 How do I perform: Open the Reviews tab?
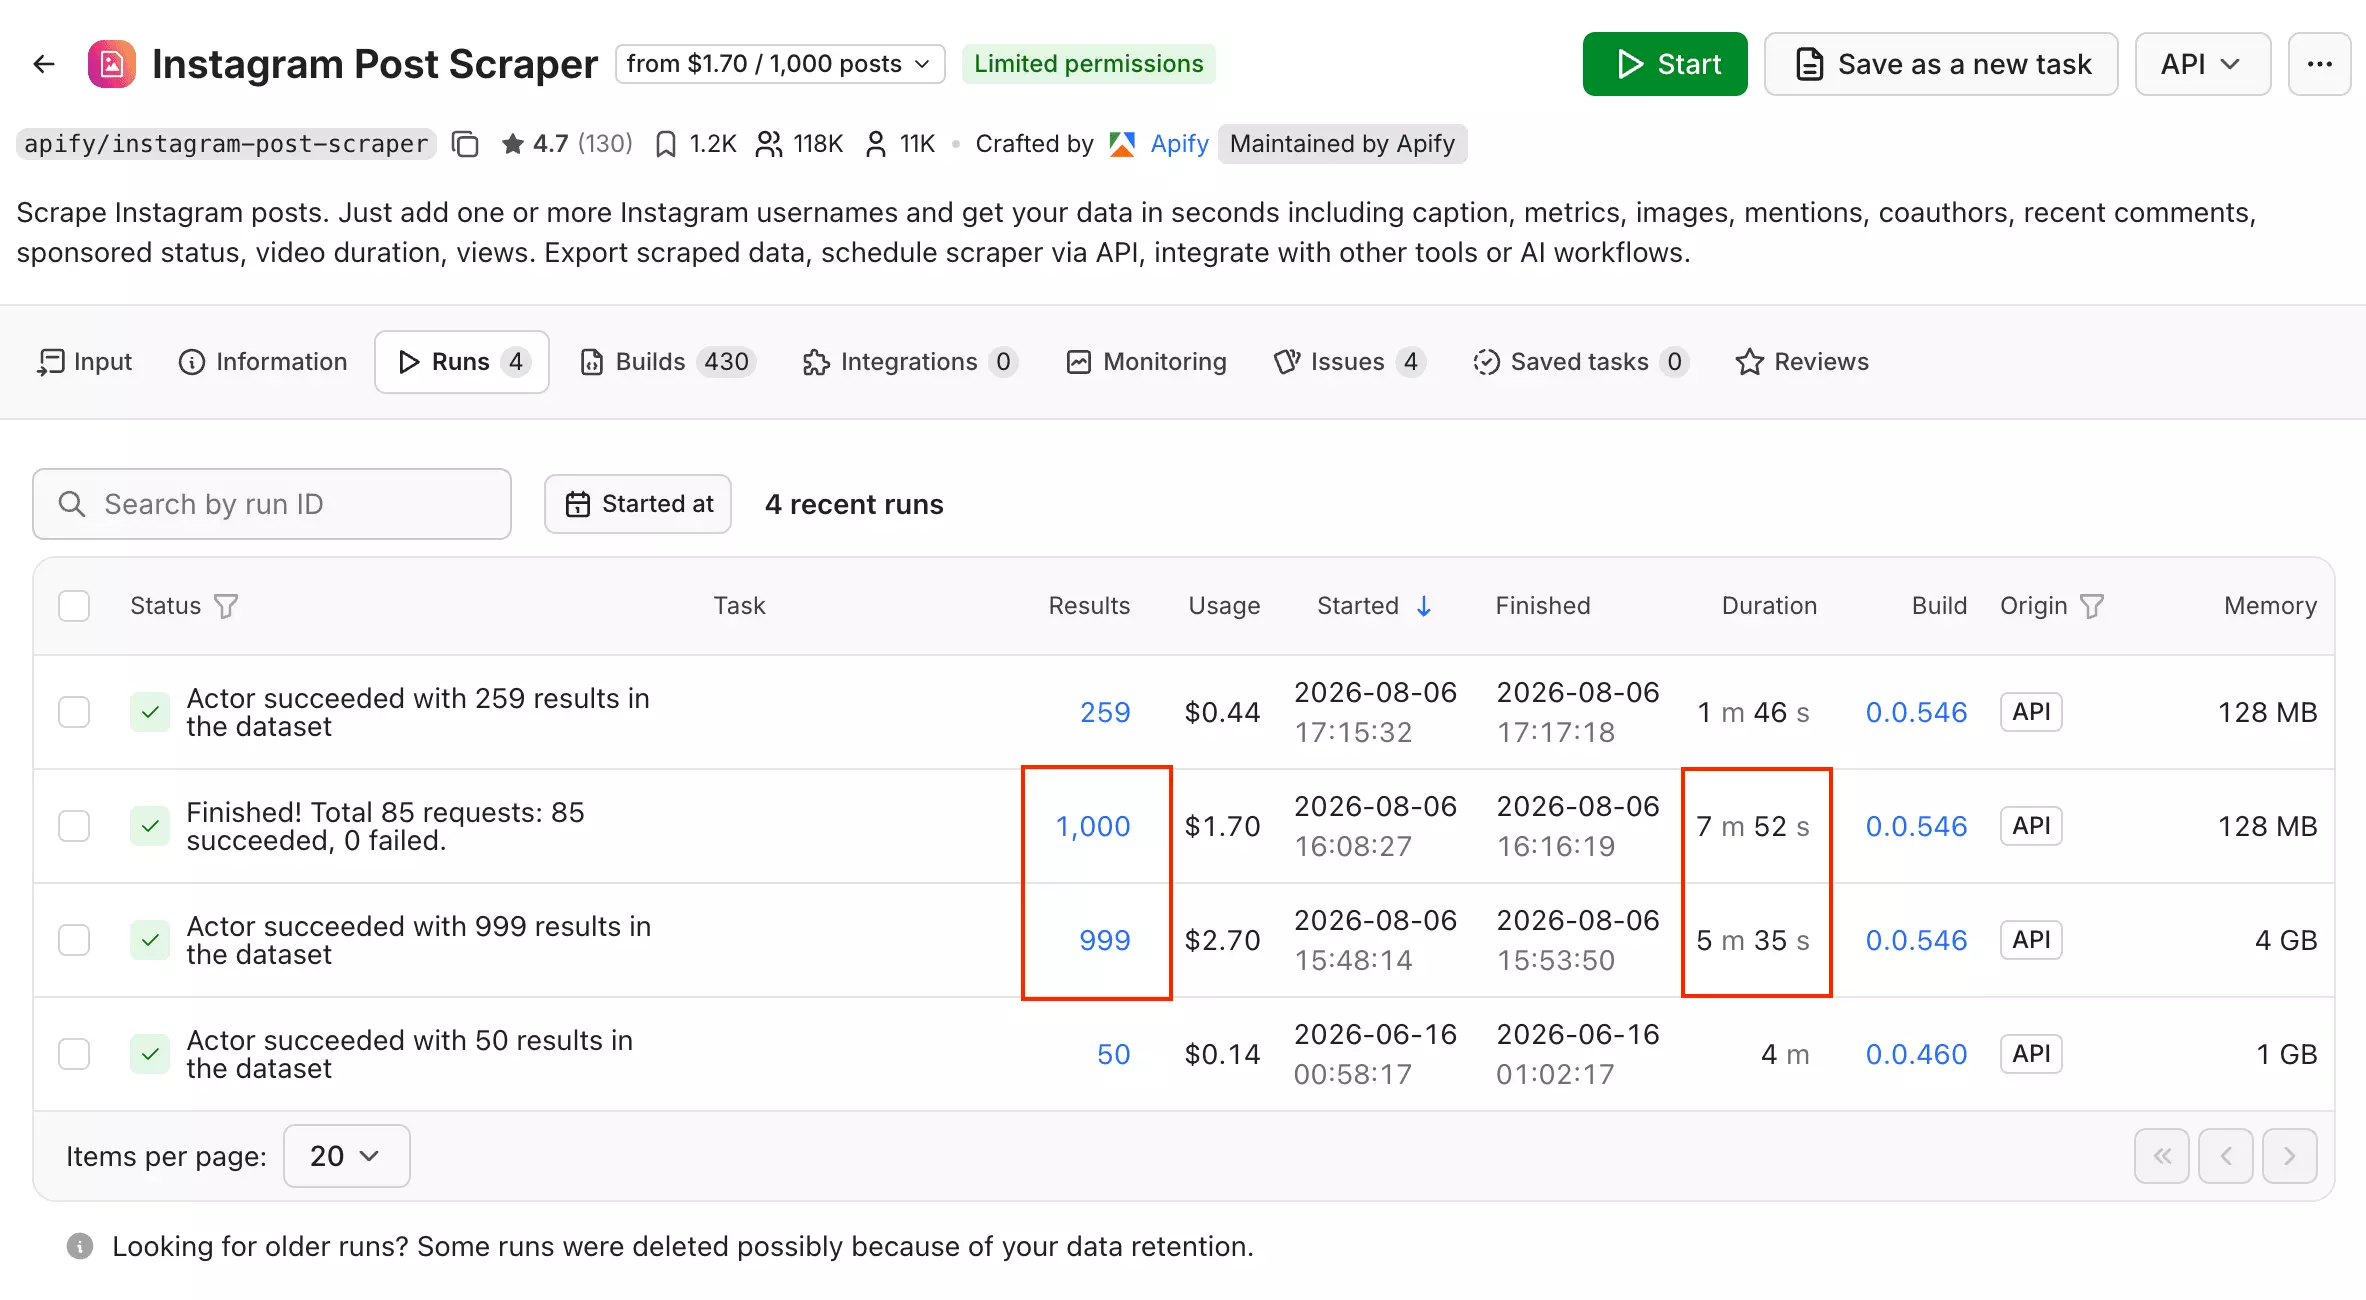point(1802,362)
